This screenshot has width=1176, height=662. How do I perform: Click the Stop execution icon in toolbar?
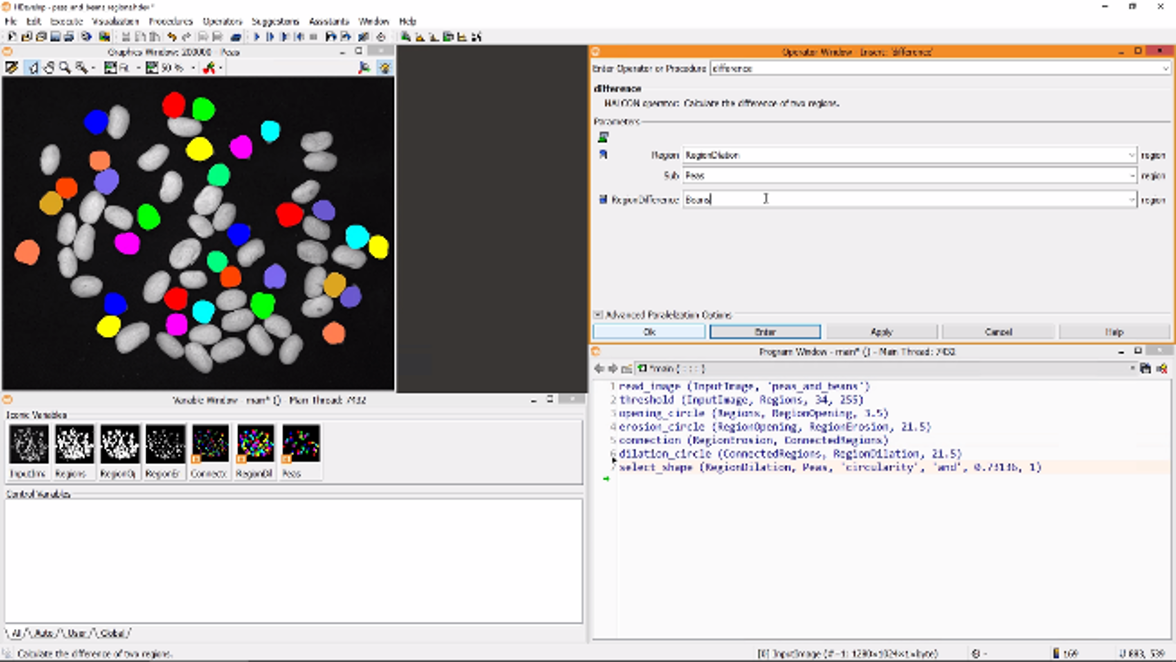point(313,37)
